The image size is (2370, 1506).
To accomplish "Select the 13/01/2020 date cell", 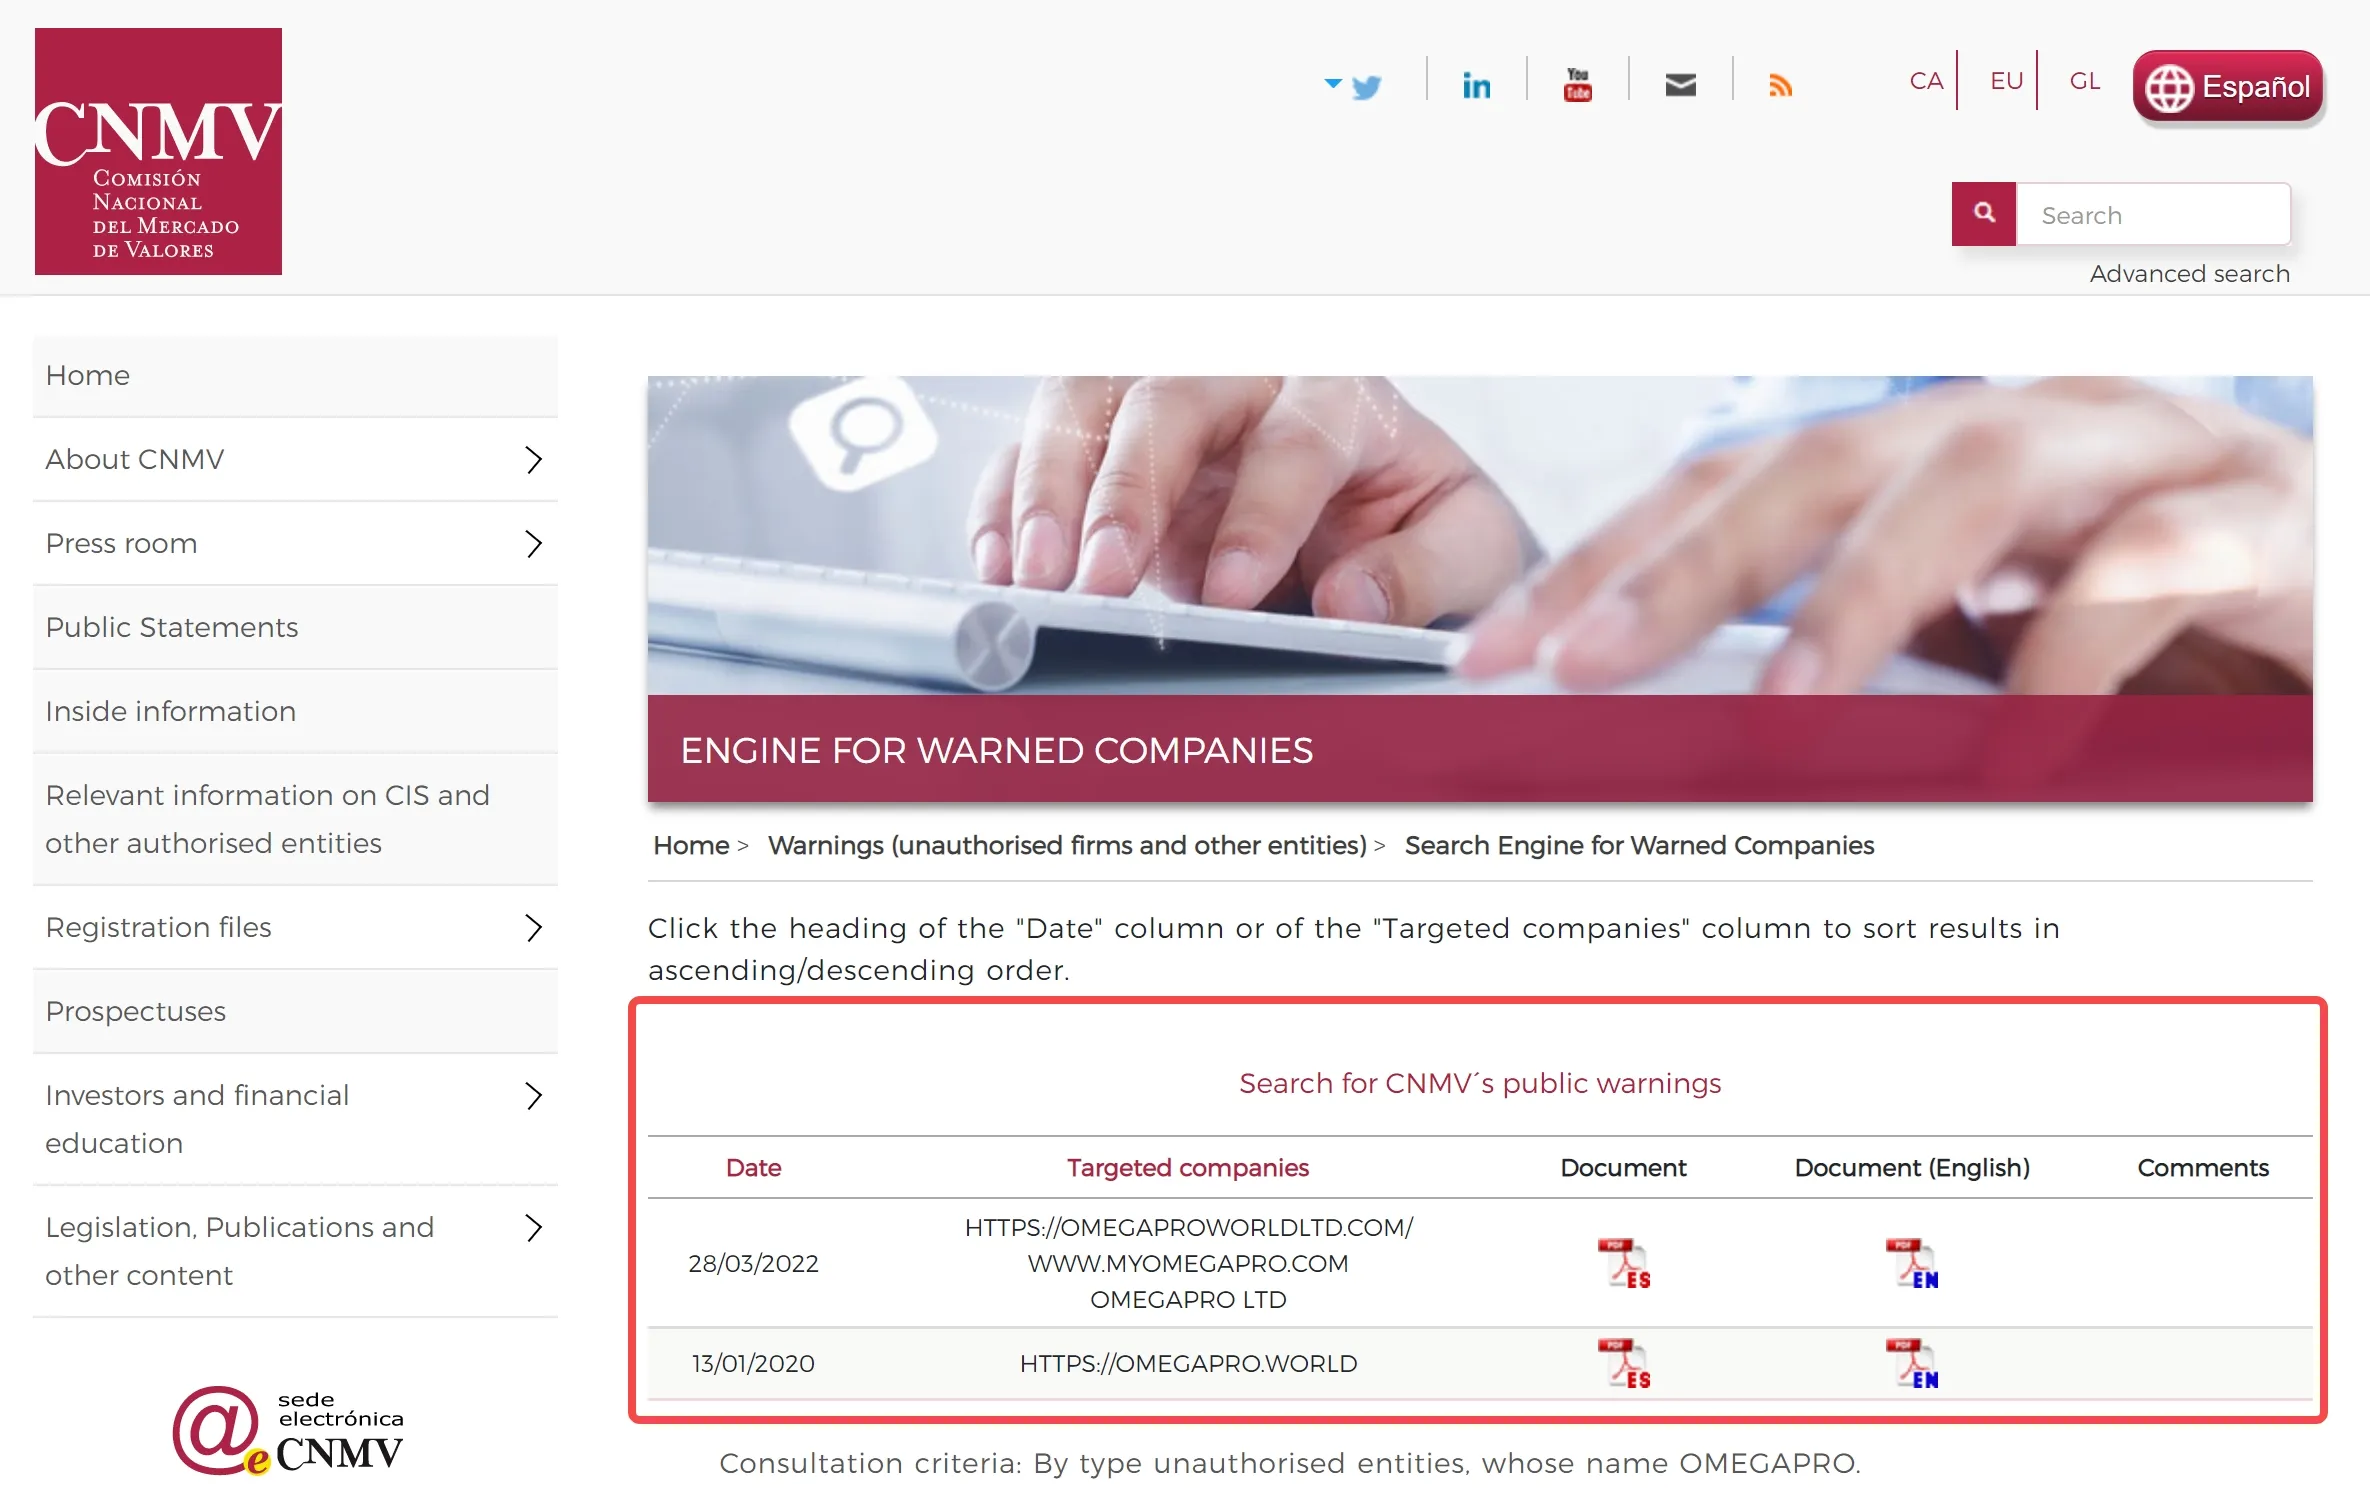I will click(x=753, y=1363).
